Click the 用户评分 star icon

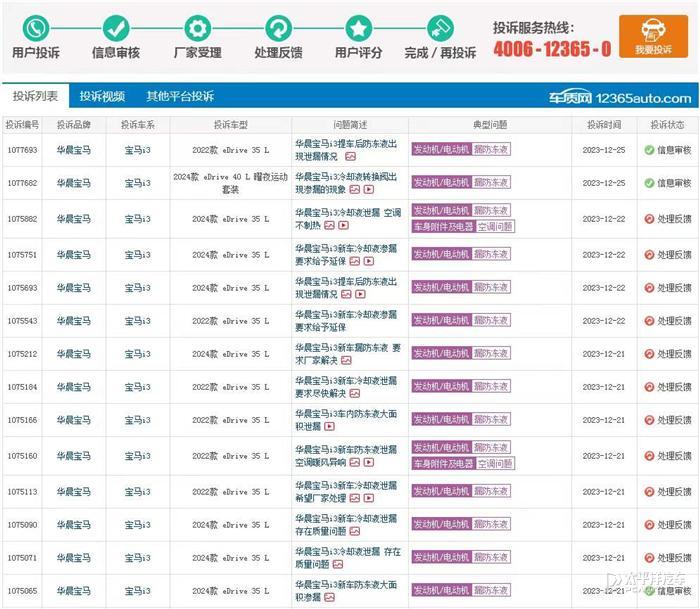358,28
